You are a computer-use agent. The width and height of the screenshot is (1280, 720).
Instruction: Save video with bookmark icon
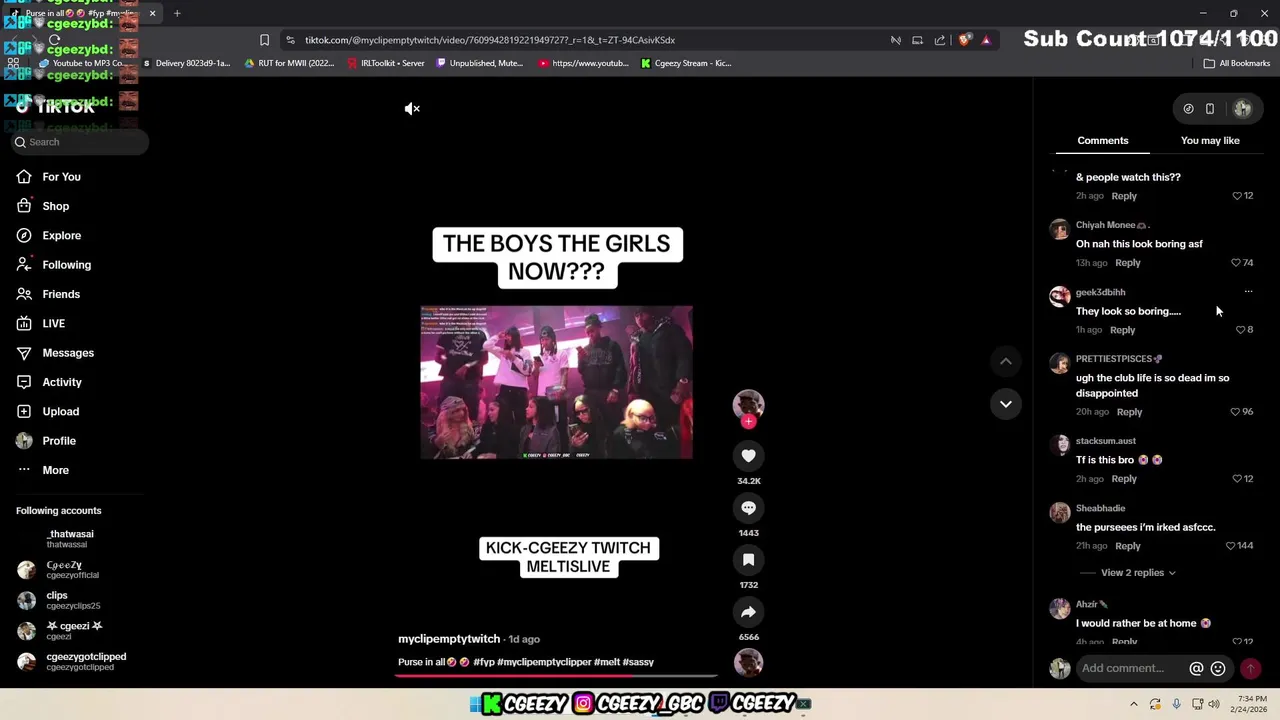pos(748,560)
